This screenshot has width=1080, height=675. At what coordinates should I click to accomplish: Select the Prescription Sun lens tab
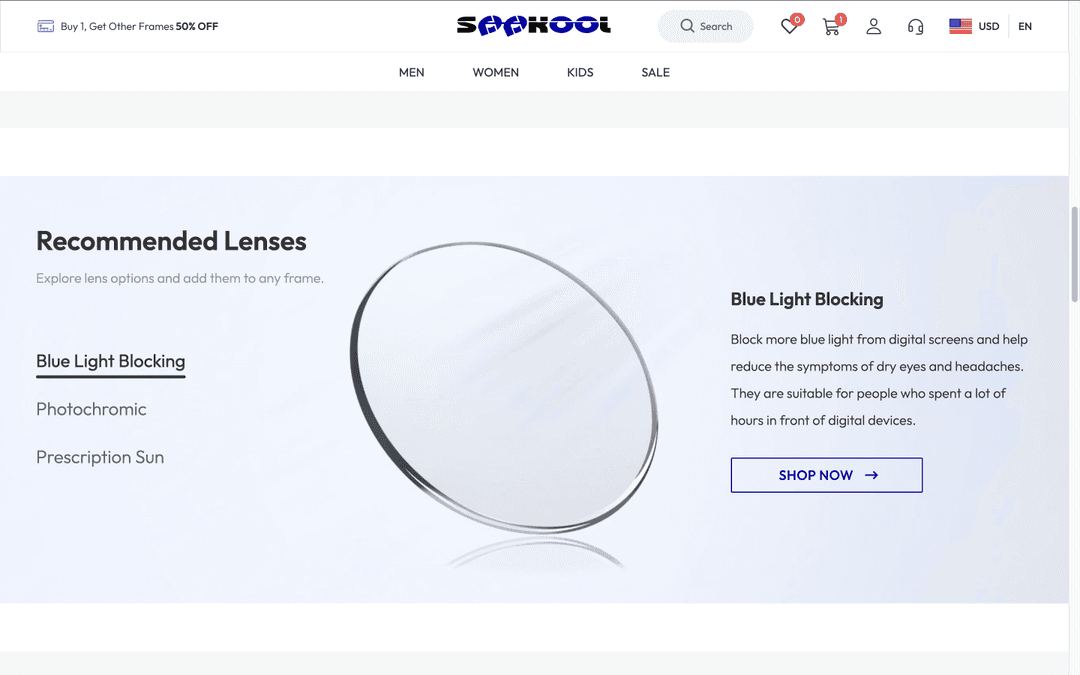tap(100, 457)
